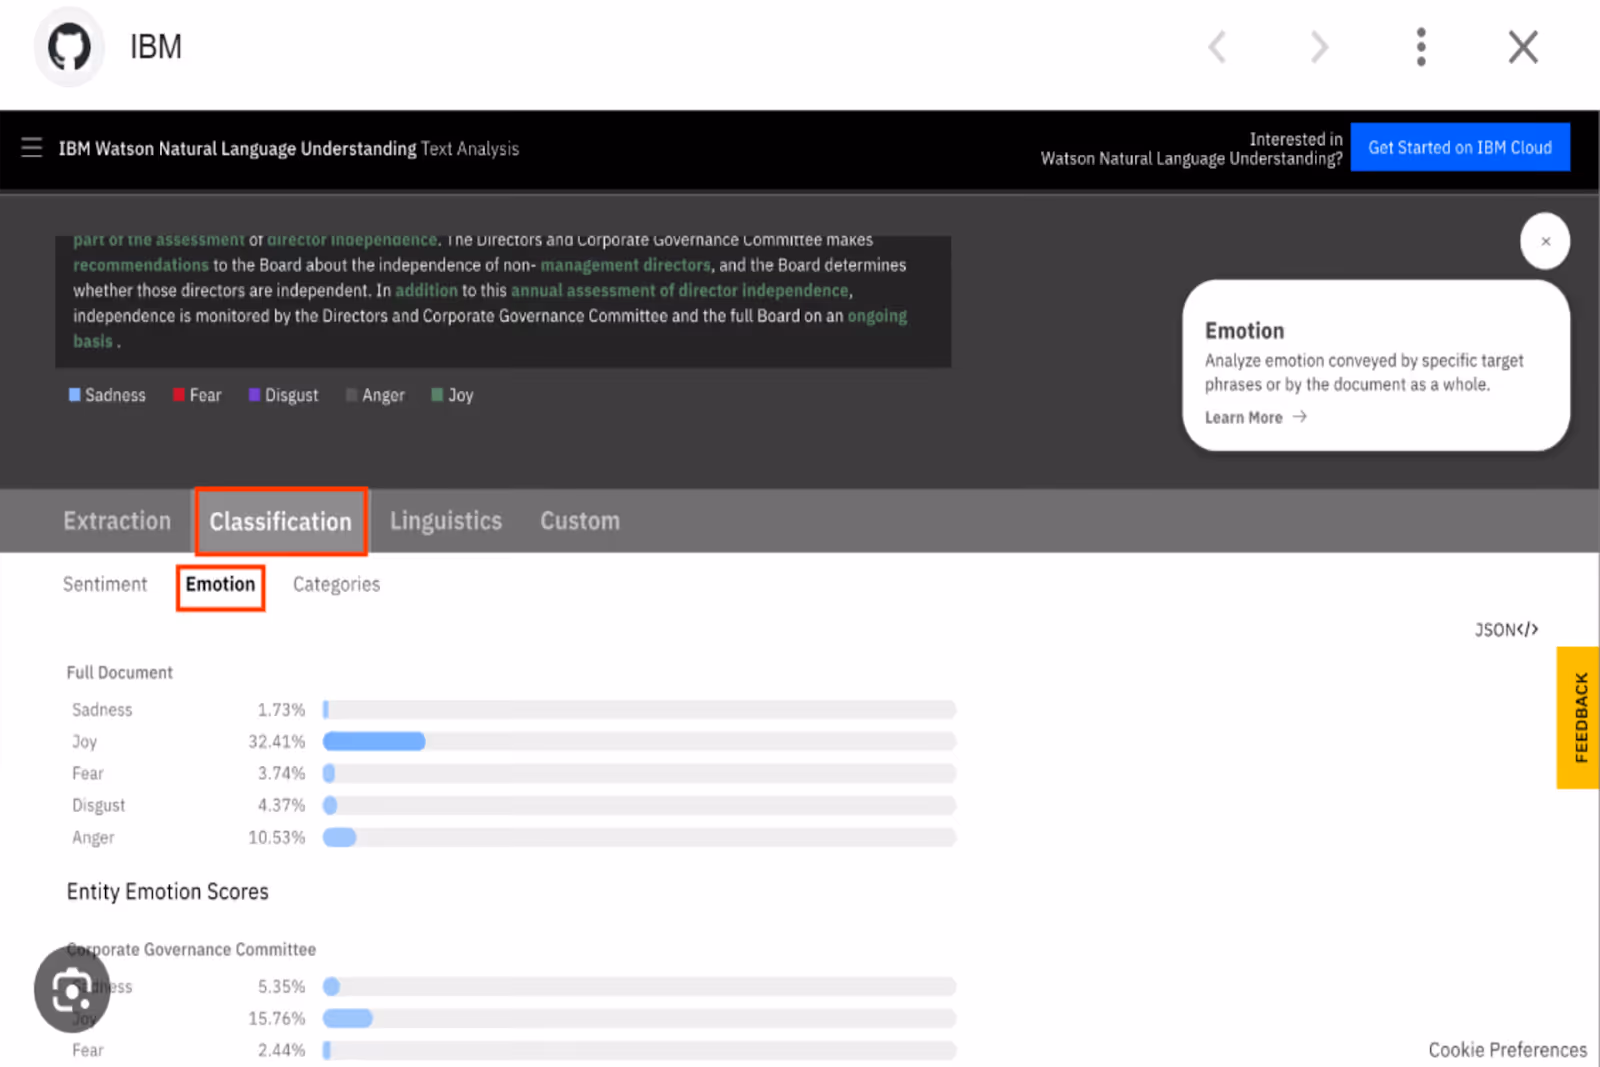Click the '32.41%' Joy value
The height and width of the screenshot is (1067, 1600).
[277, 742]
